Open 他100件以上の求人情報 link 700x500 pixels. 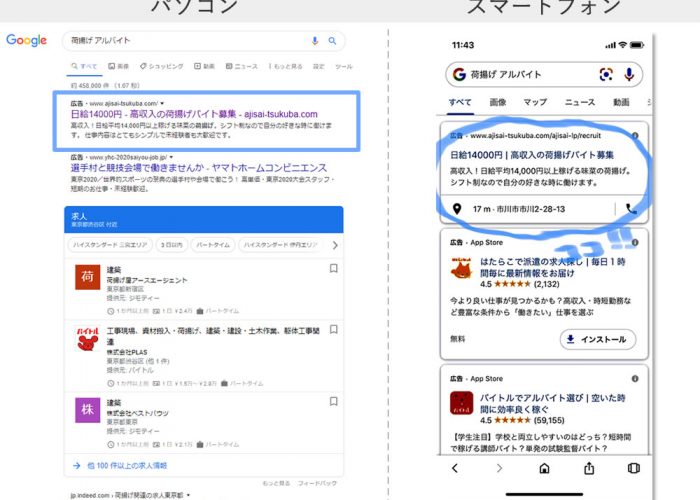point(127,466)
